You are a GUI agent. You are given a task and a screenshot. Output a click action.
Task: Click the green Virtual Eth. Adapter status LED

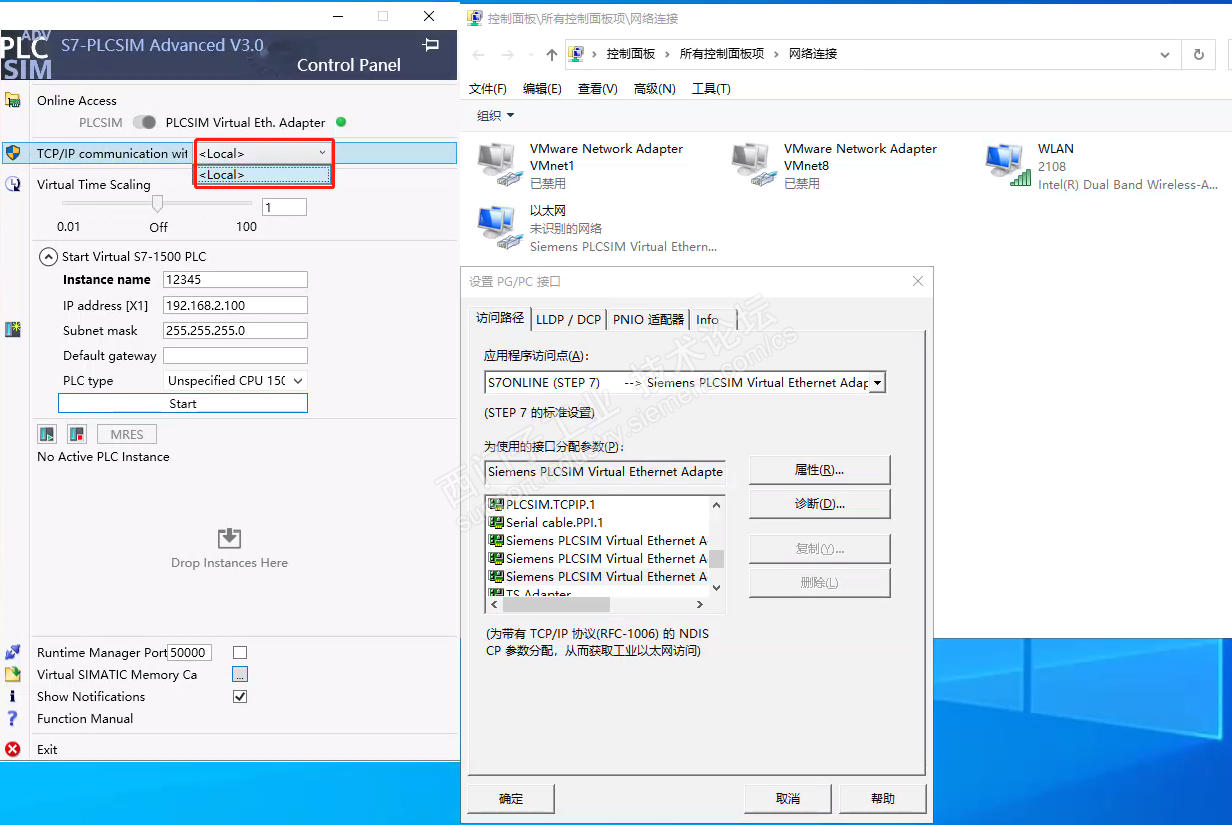(341, 122)
